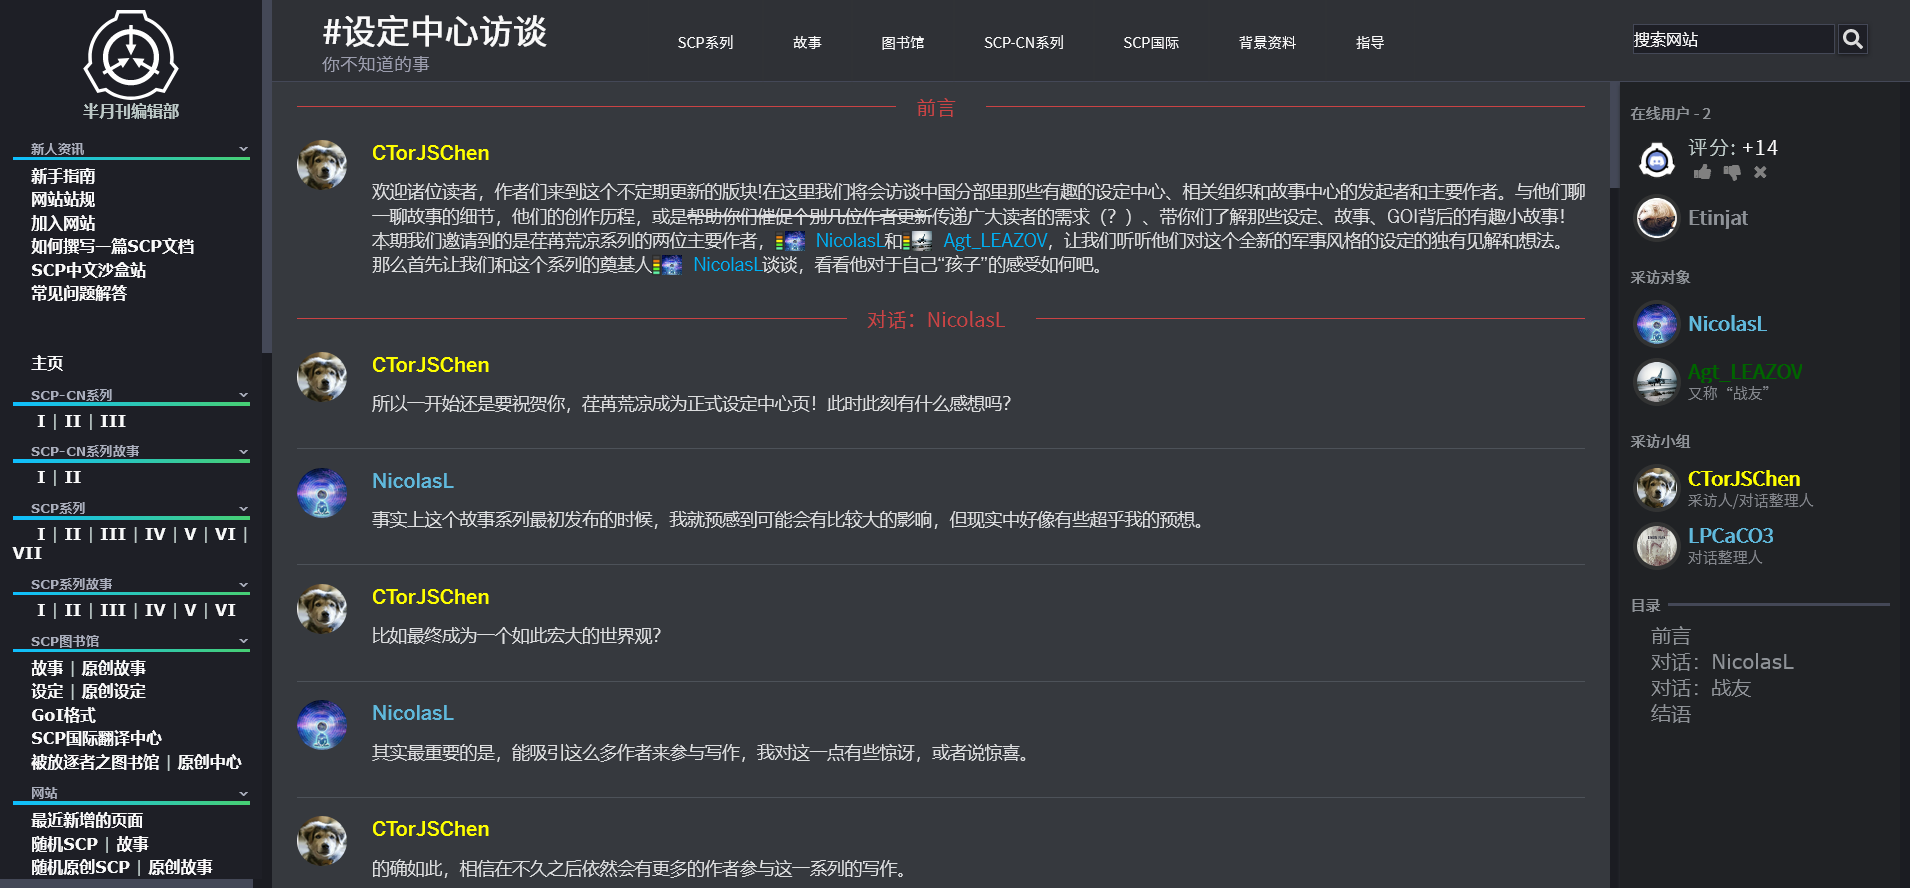Viewport: 1910px width, 888px height.
Task: Cancel rating with the X icon
Action: [1760, 172]
